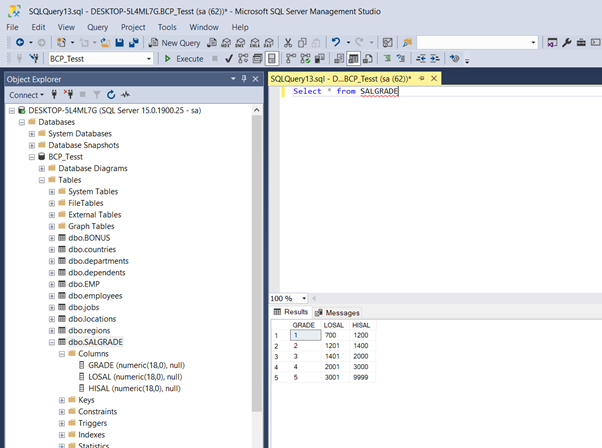Image resolution: width=602 pixels, height=448 pixels.
Task: Click the Toolbox icon in toolbar
Action: pyautogui.click(x=581, y=42)
